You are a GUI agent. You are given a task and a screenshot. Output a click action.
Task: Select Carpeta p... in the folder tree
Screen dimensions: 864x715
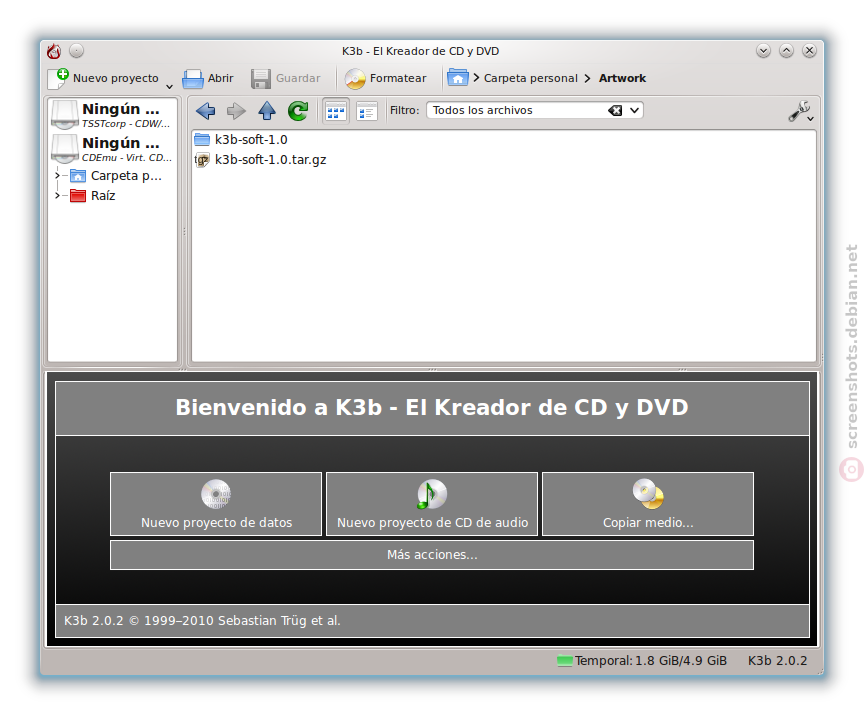tap(116, 176)
